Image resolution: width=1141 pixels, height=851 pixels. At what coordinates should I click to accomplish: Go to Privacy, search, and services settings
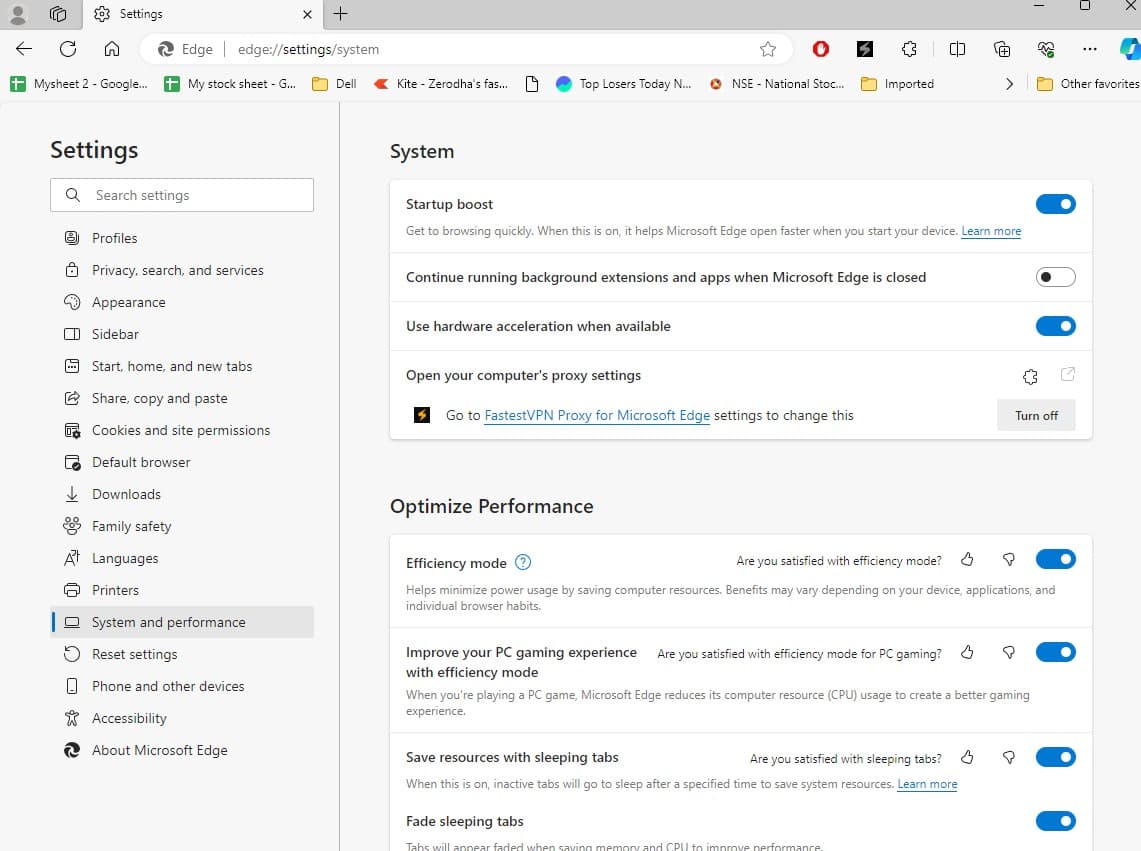(x=177, y=270)
